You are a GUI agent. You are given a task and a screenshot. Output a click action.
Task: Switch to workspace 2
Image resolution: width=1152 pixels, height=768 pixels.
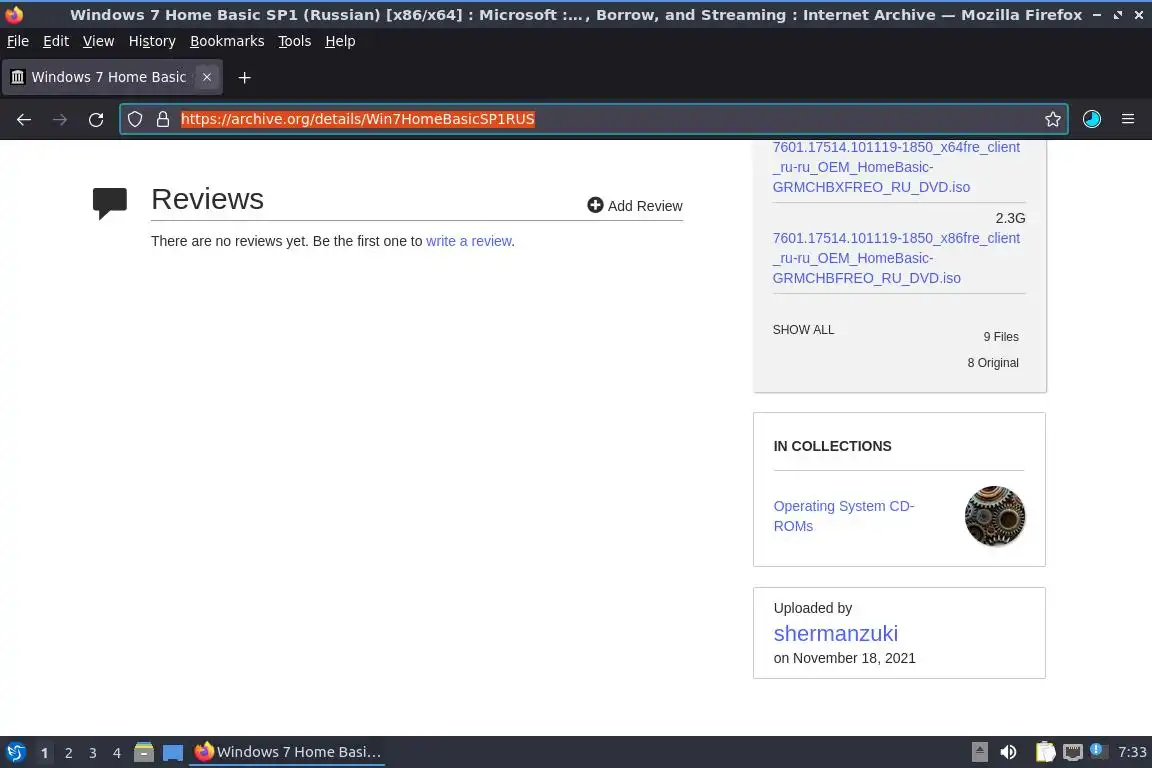click(x=68, y=753)
